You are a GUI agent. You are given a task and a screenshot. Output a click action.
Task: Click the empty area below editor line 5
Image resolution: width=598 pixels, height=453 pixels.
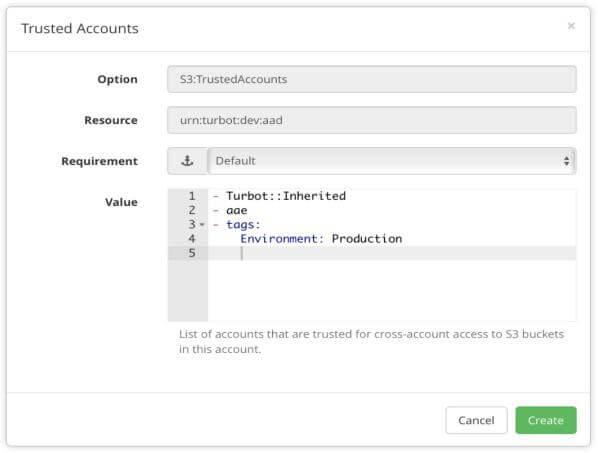[392, 291]
